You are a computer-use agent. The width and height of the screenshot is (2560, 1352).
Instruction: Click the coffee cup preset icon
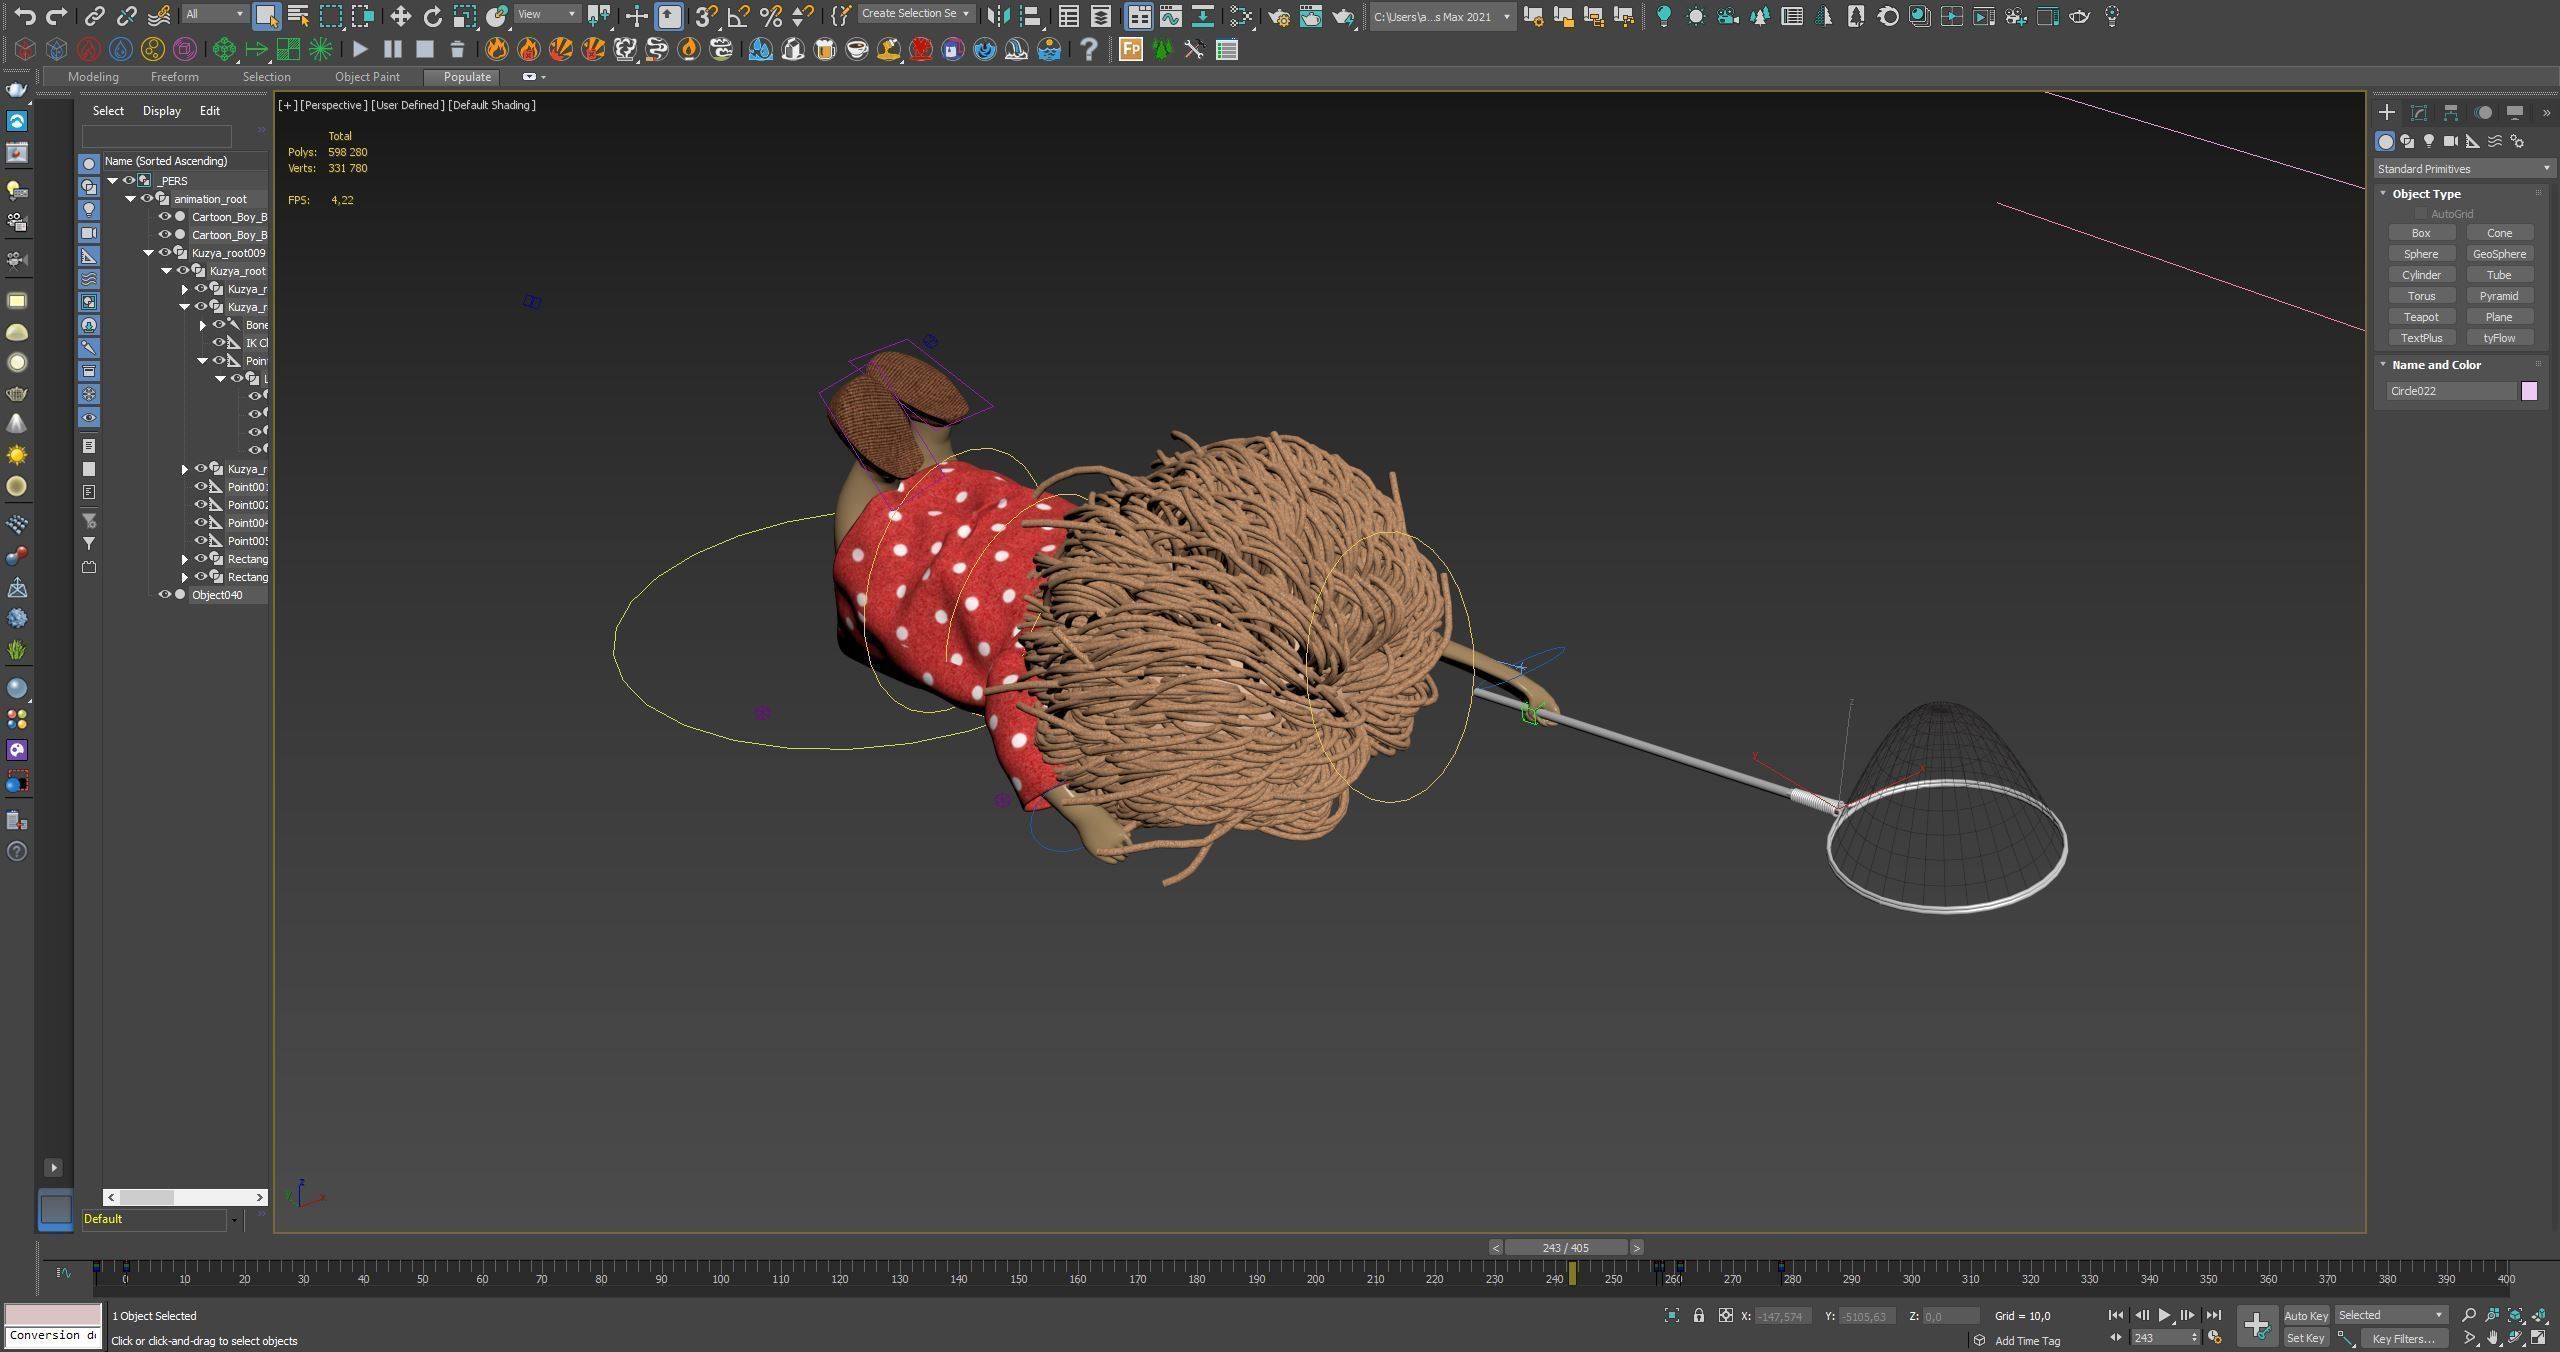pyautogui.click(x=857, y=49)
